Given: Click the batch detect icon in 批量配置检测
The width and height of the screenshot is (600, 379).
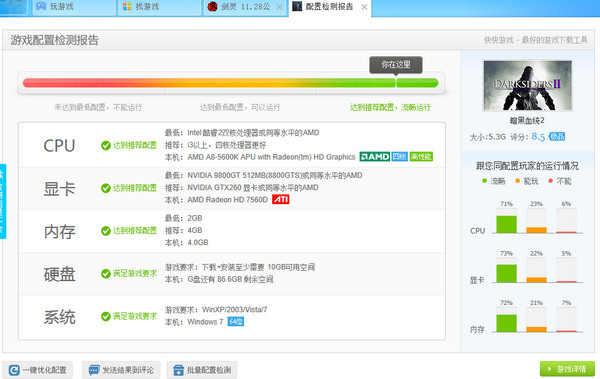Looking at the screenshot, I should tap(178, 370).
